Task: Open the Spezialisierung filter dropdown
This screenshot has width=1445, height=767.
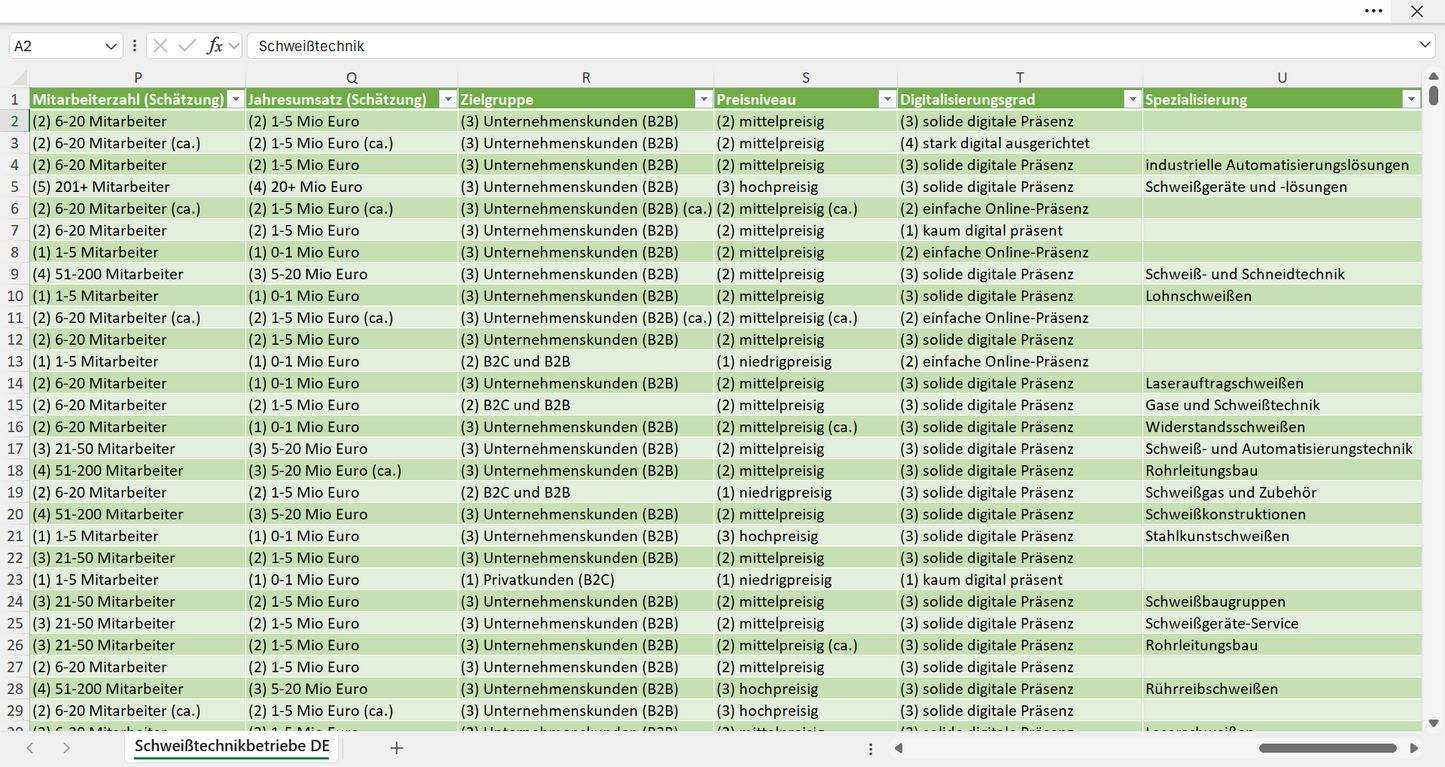Action: point(1411,99)
